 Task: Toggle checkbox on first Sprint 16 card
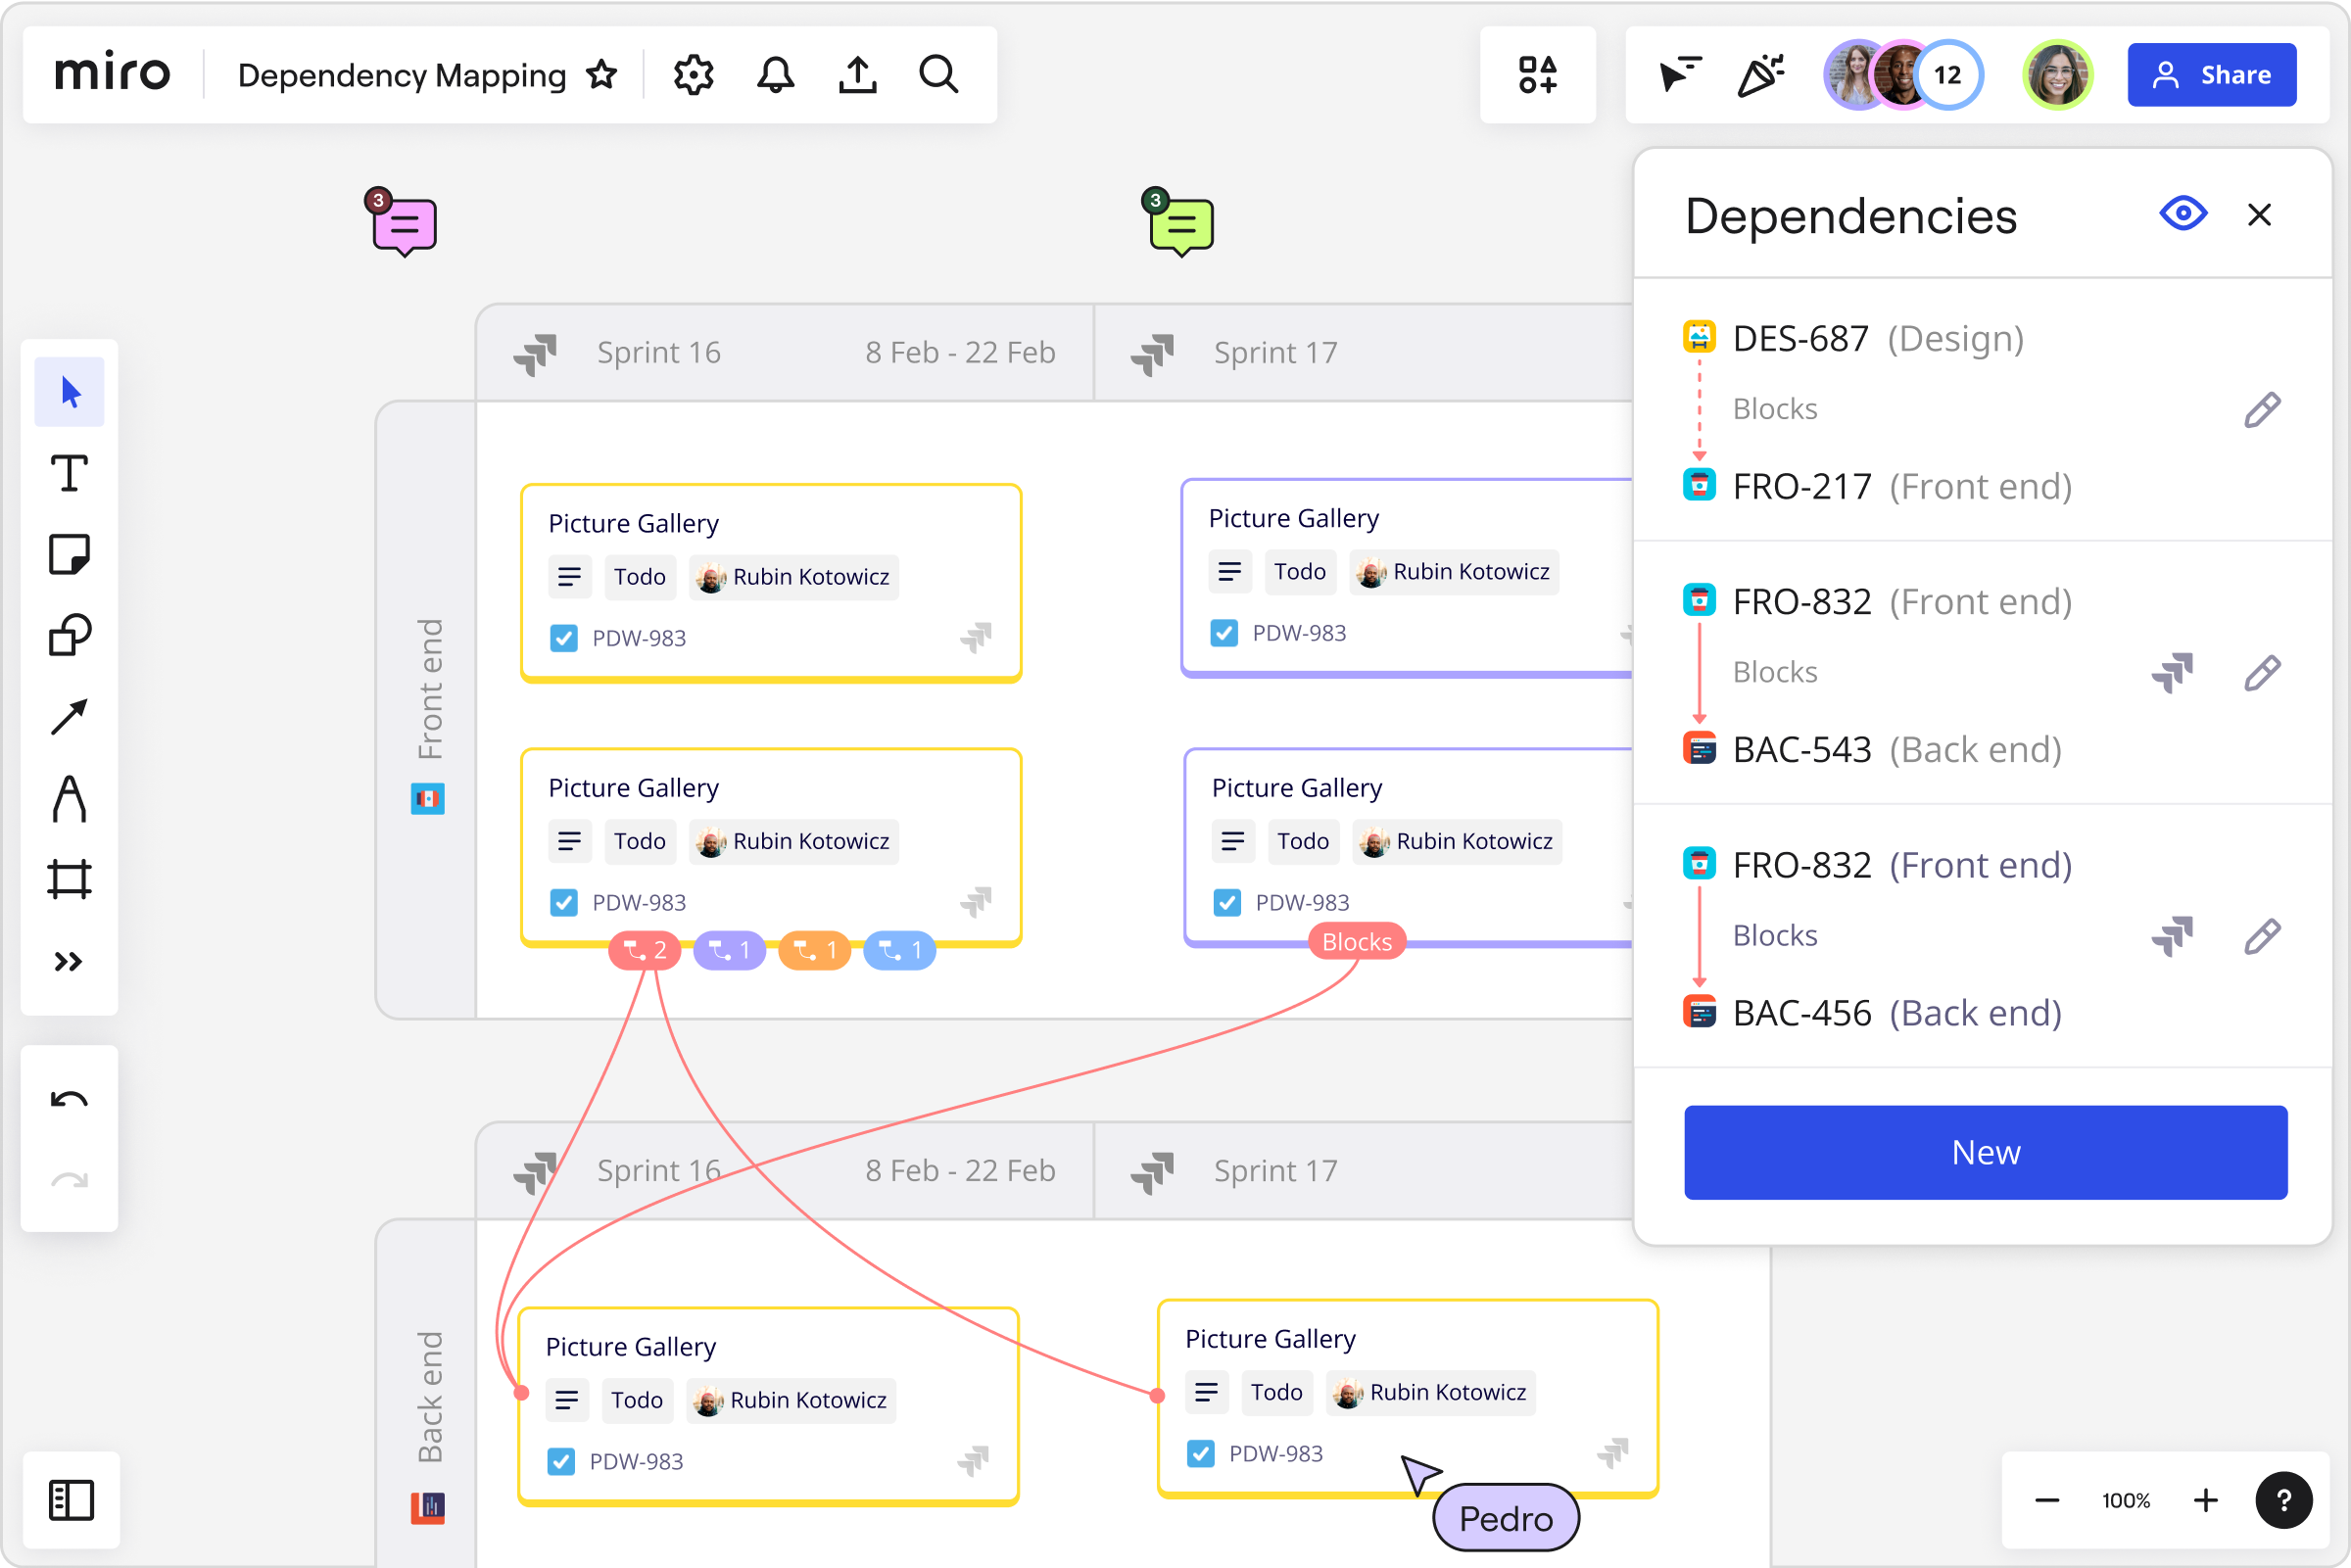(x=564, y=638)
